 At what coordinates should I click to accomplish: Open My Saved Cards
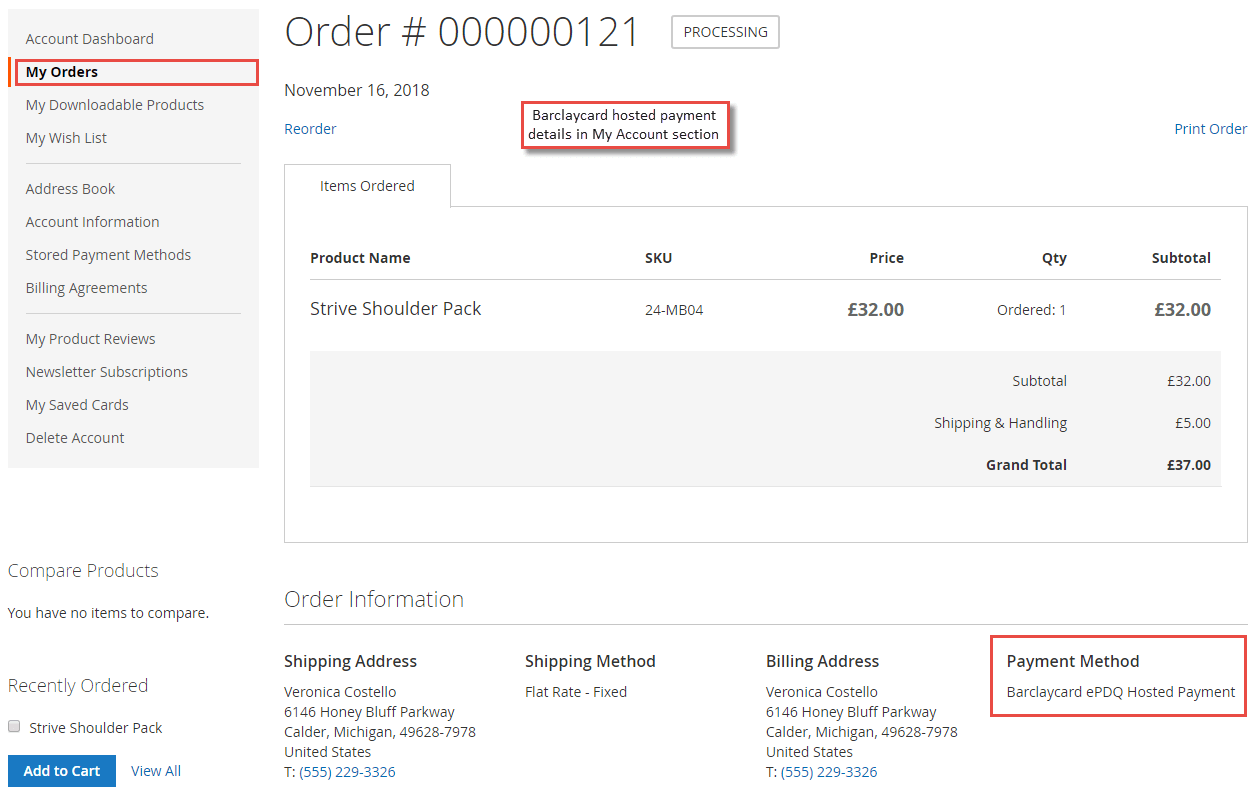pyautogui.click(x=77, y=404)
